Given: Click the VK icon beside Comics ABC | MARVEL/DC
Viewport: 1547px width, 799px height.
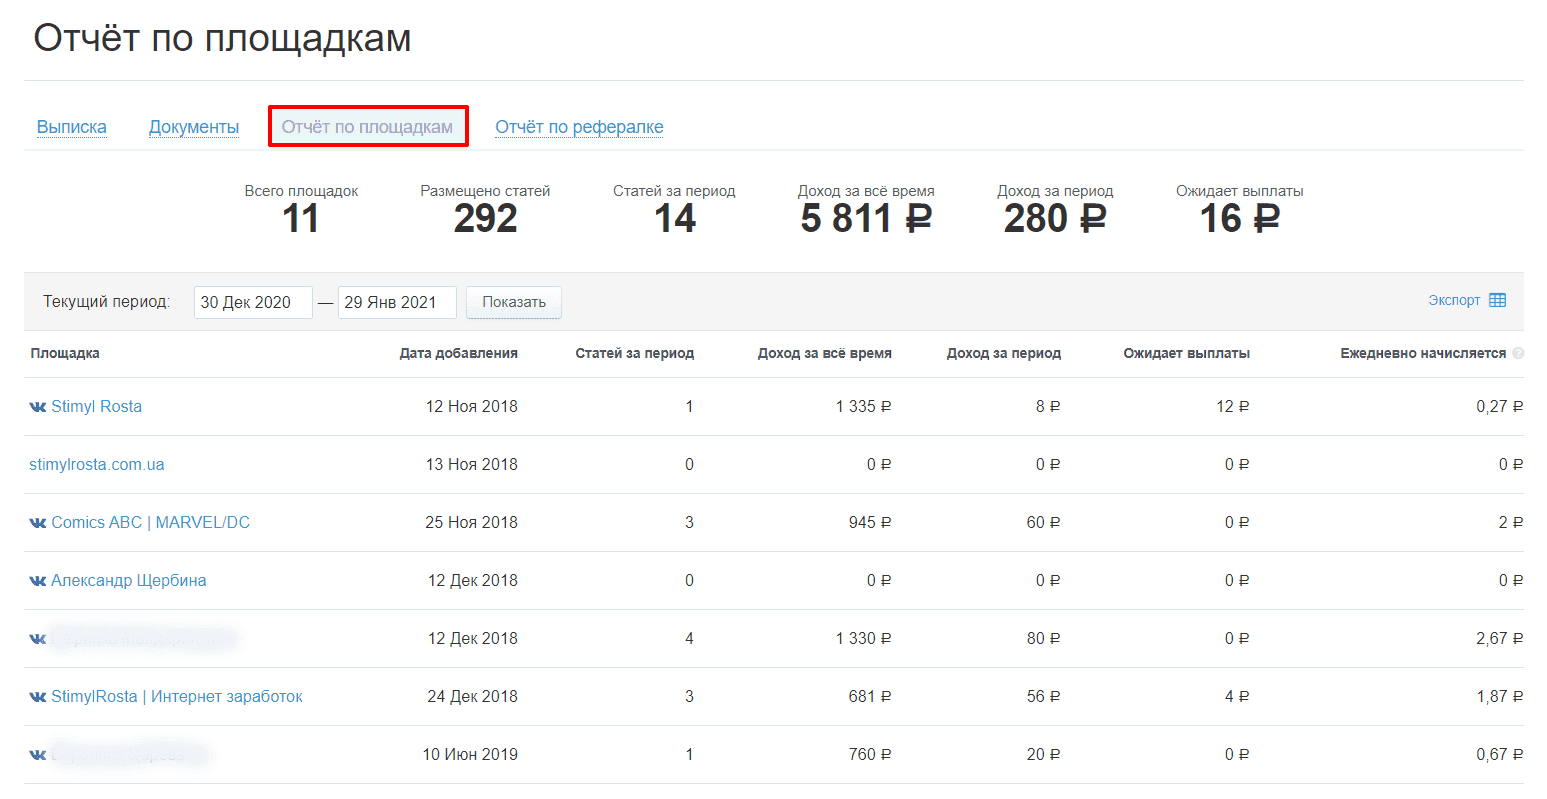Looking at the screenshot, I should pos(38,523).
